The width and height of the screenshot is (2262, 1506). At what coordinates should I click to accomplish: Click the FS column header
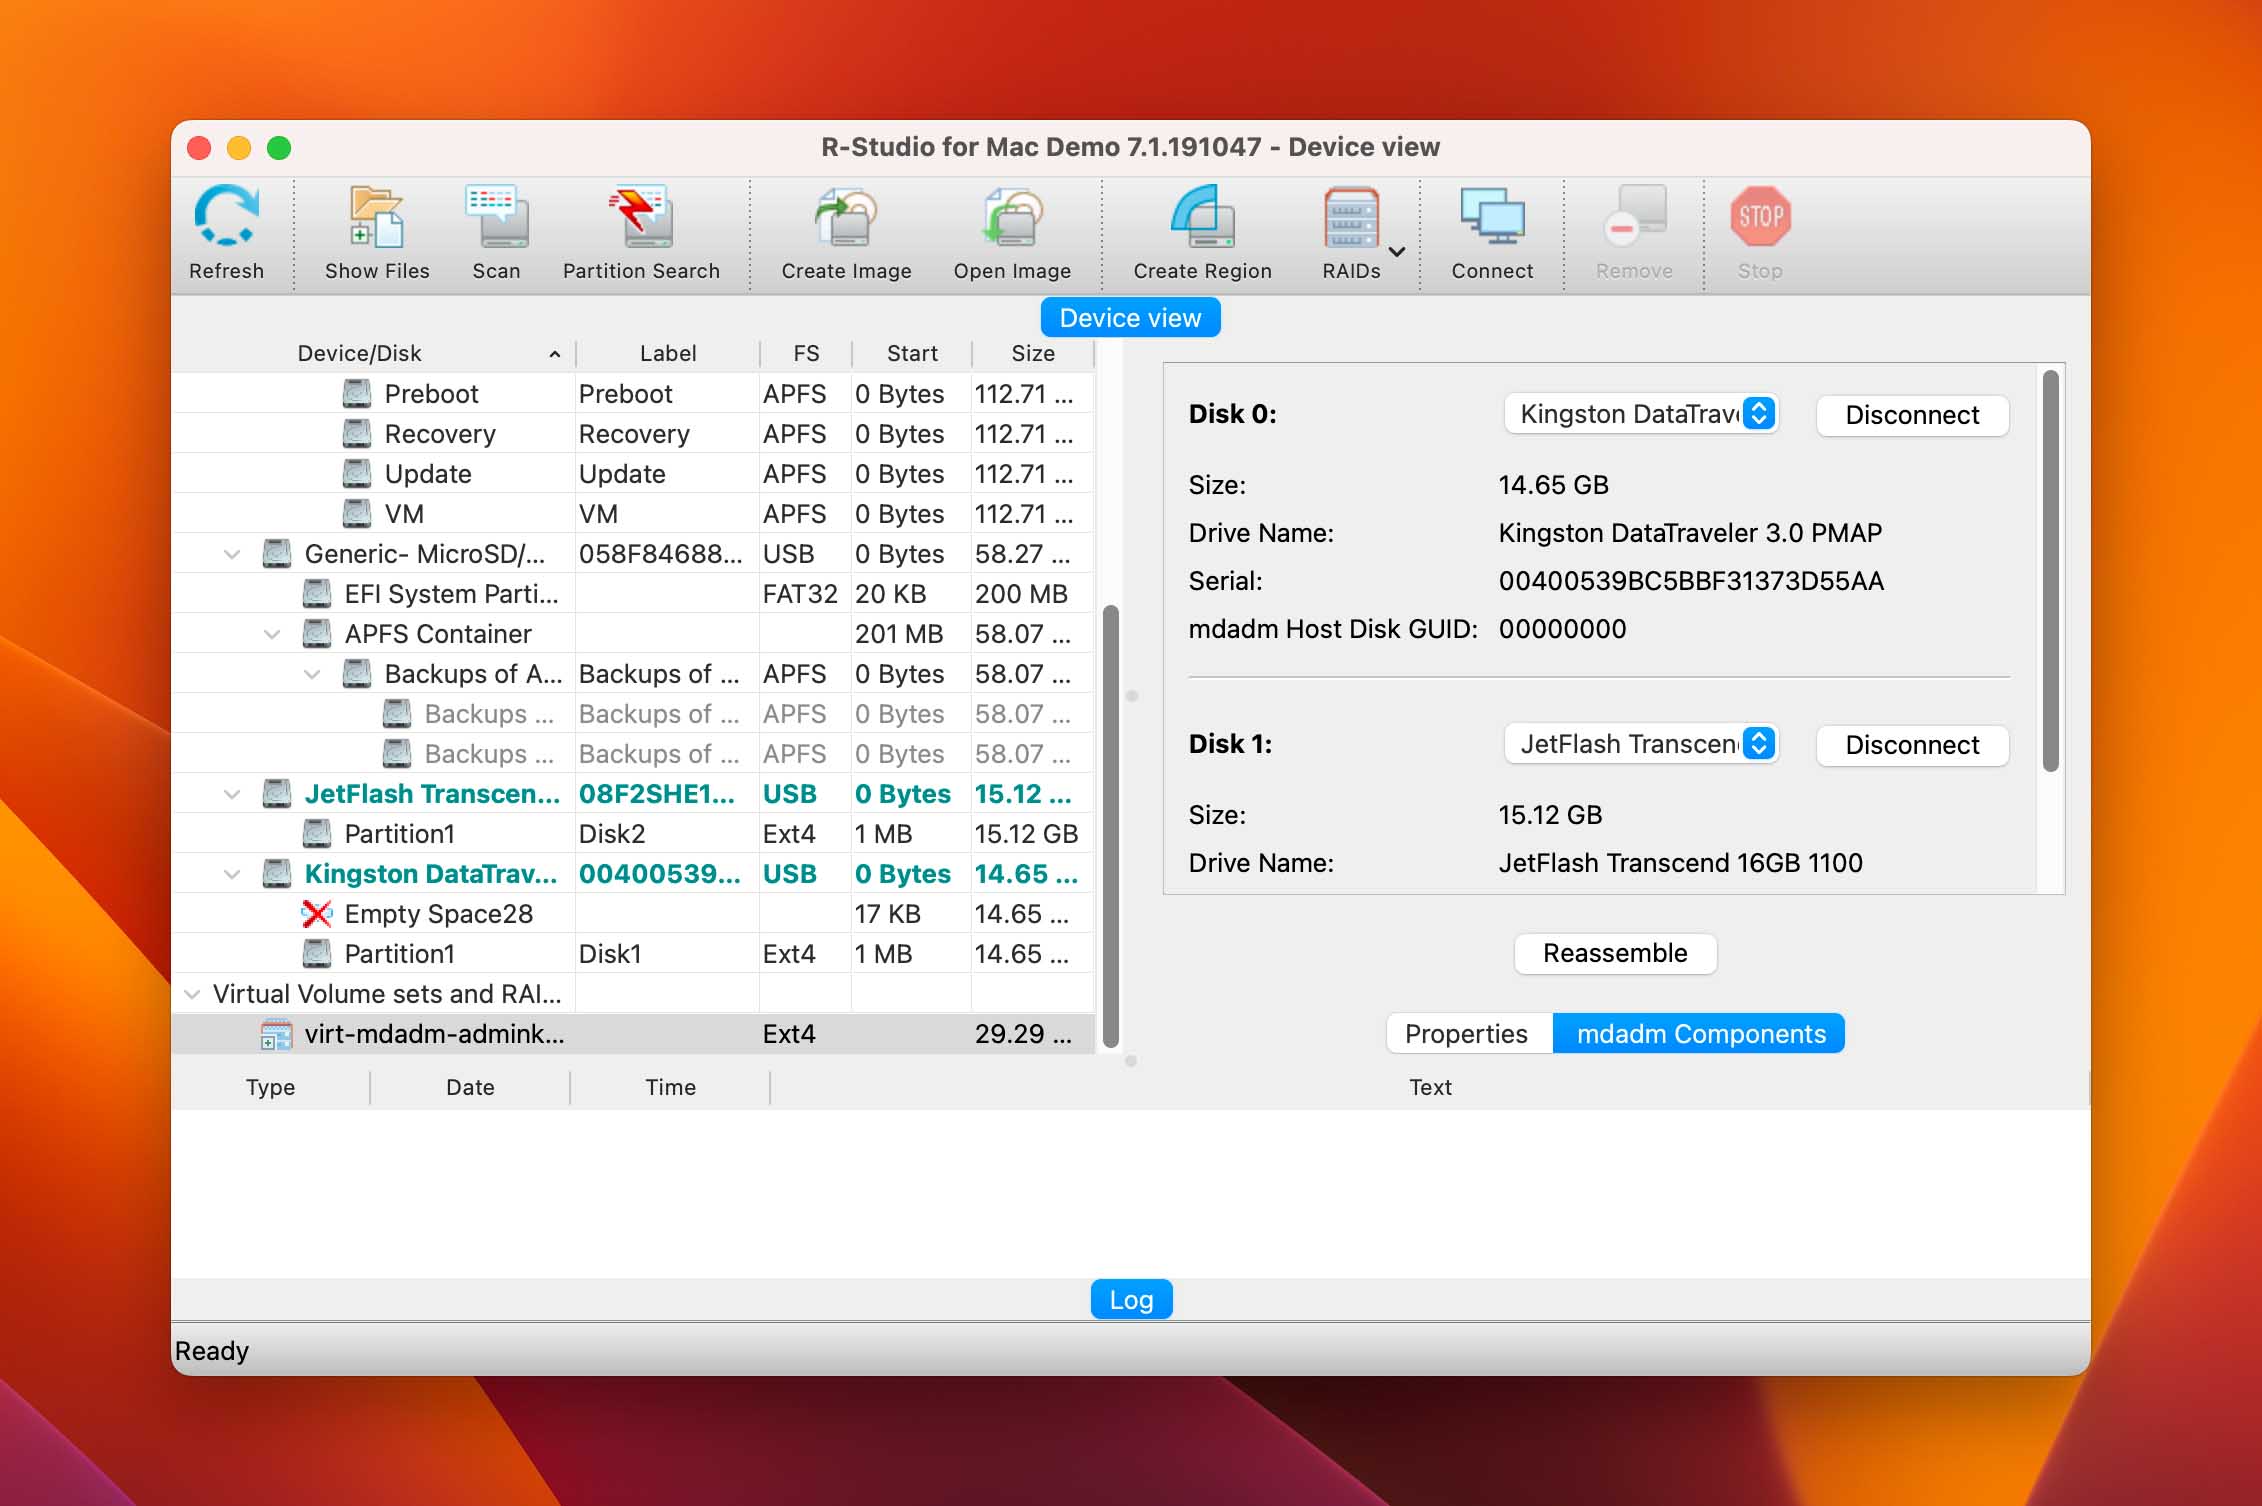tap(806, 353)
